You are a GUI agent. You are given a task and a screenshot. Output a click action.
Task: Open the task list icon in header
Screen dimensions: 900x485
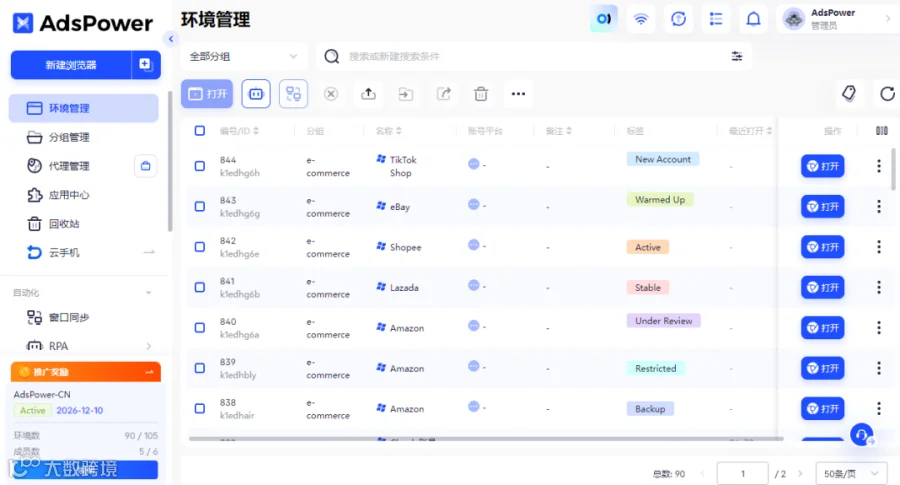[716, 19]
